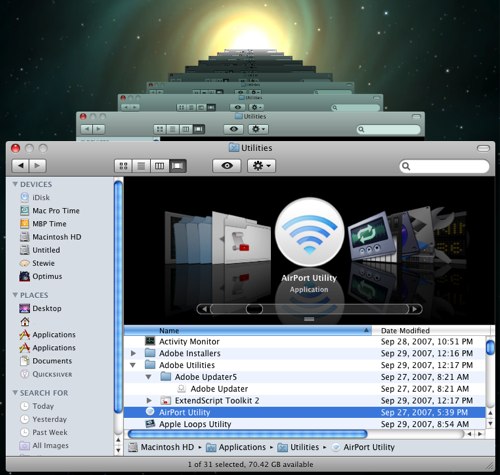Select Macintosh HD in the sidebar
The width and height of the screenshot is (500, 475).
coord(51,237)
